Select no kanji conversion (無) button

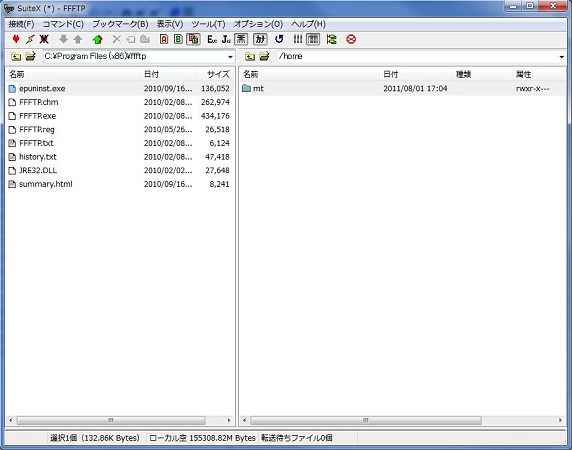[x=241, y=39]
